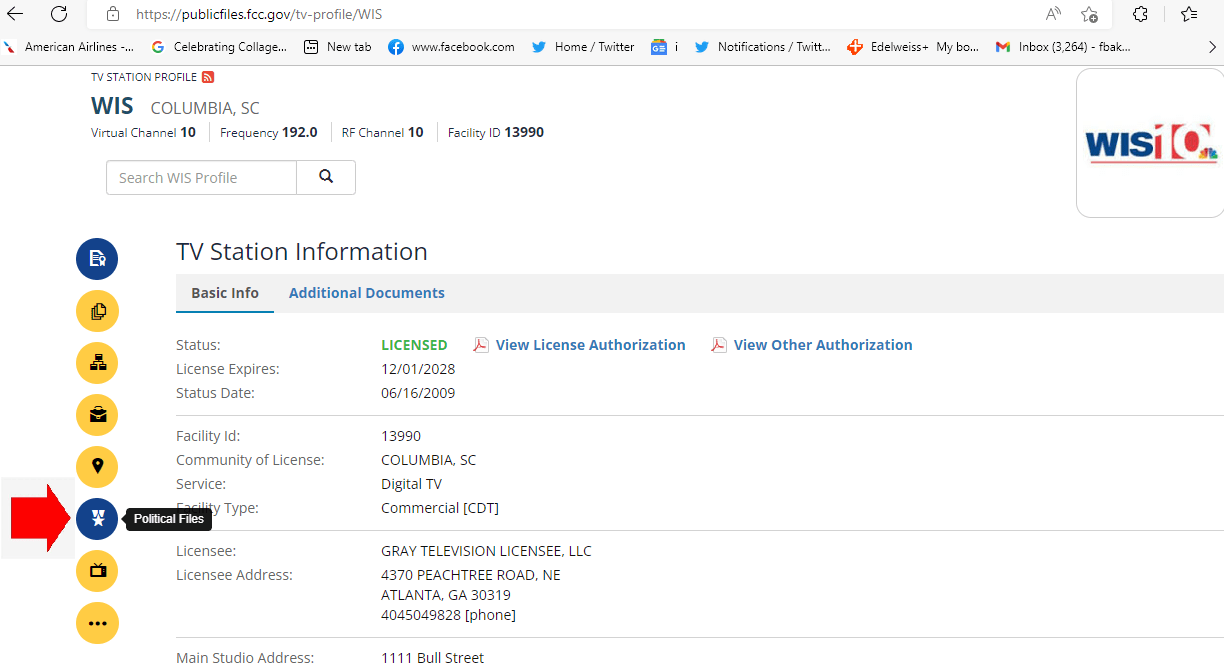
Task: Click the Search WIS Profile field
Action: (201, 178)
